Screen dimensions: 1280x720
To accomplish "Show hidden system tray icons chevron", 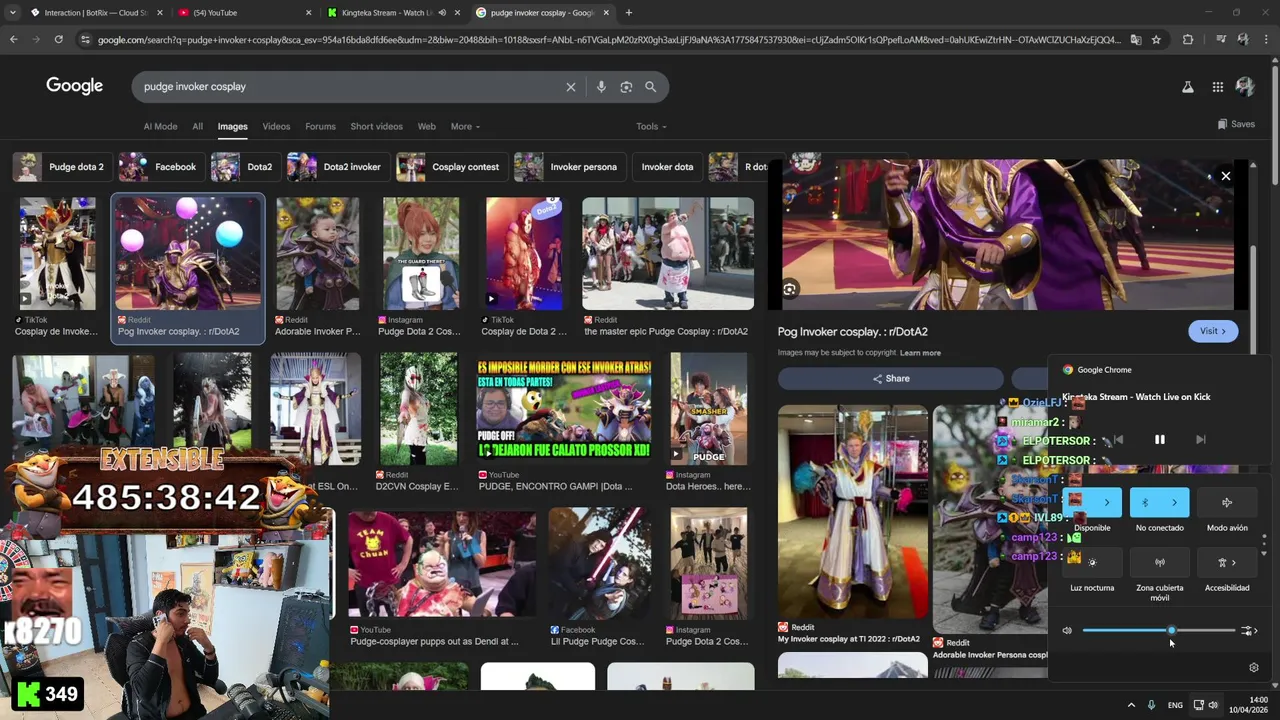I will (x=1131, y=705).
